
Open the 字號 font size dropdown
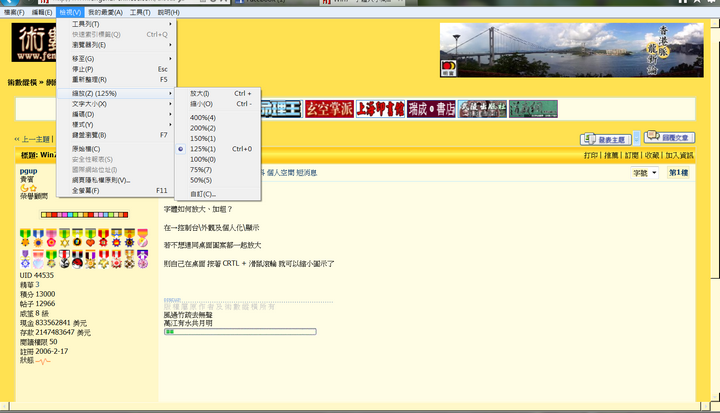coord(645,173)
